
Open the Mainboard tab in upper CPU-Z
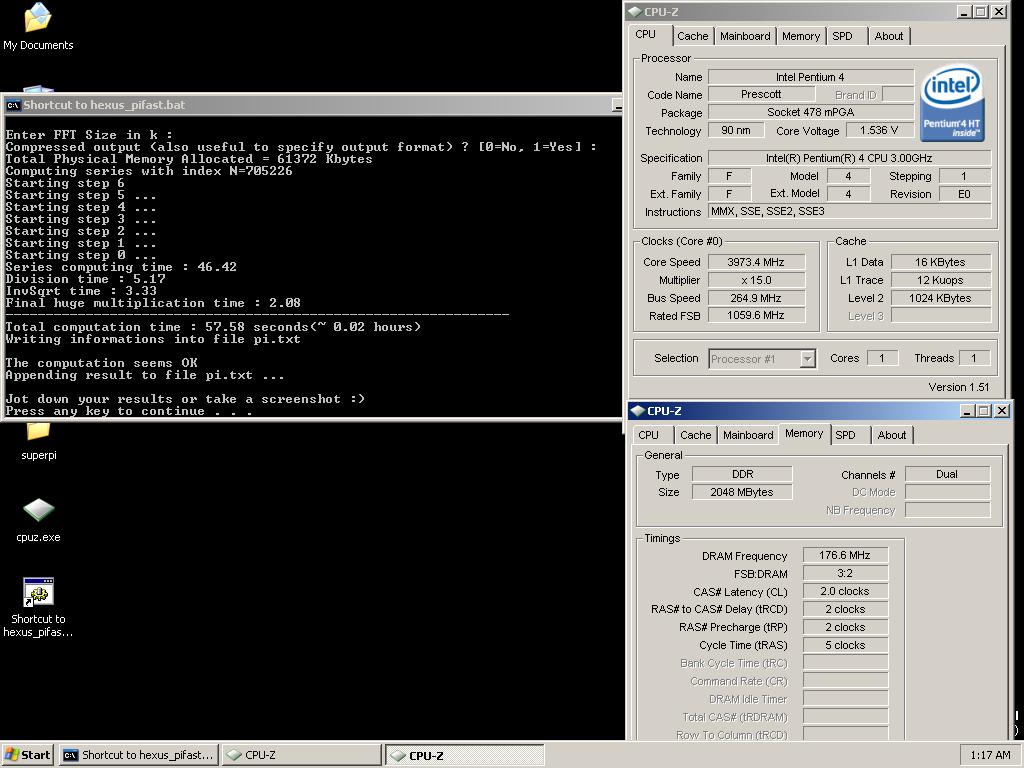point(745,36)
